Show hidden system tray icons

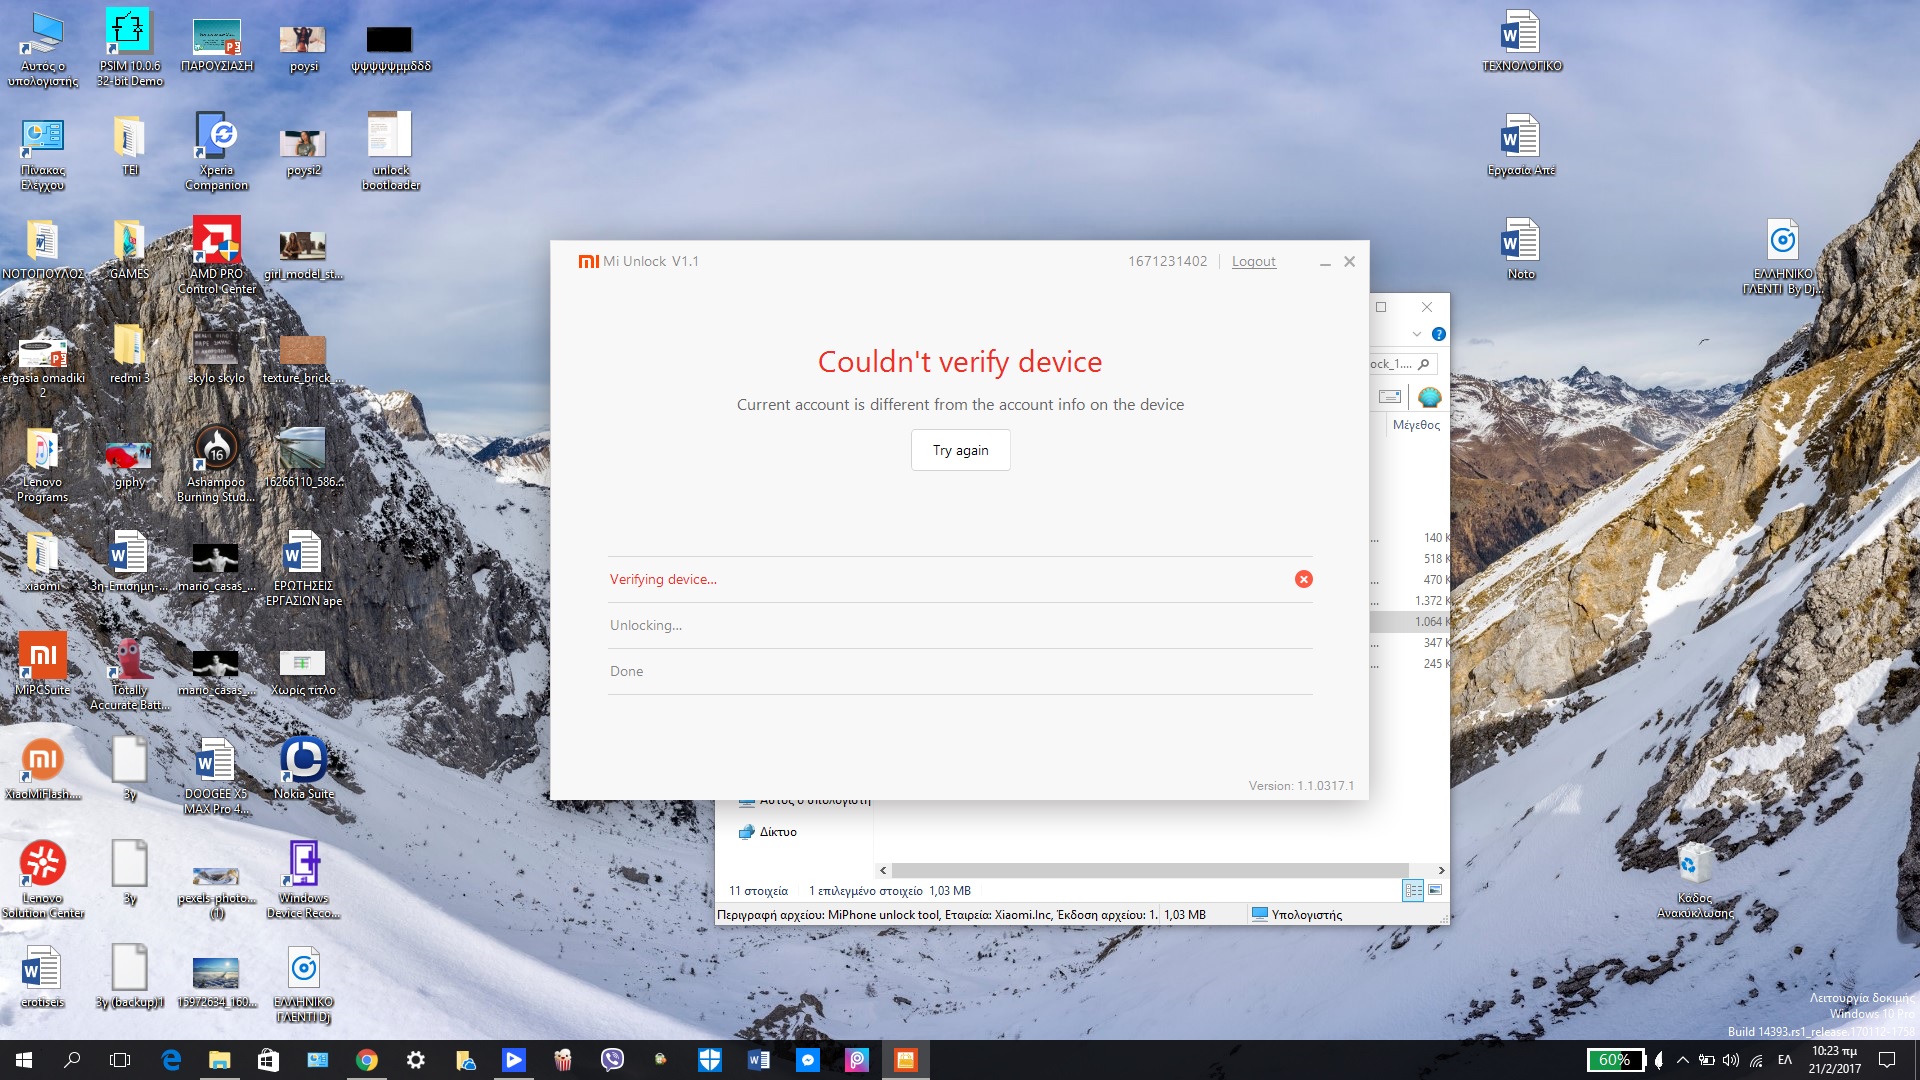[1682, 1060]
